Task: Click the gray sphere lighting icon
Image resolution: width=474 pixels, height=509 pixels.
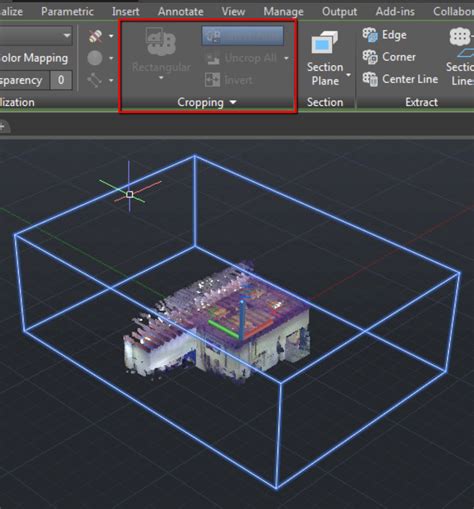Action: pyautogui.click(x=95, y=58)
